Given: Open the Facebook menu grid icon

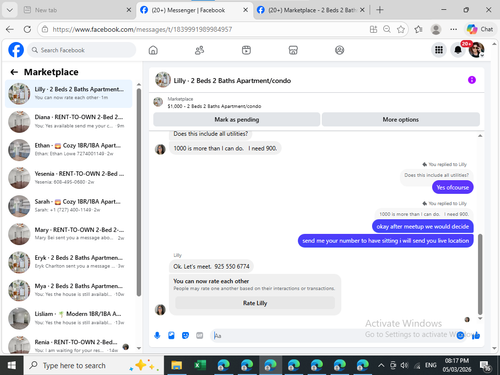Looking at the screenshot, I should point(439,50).
